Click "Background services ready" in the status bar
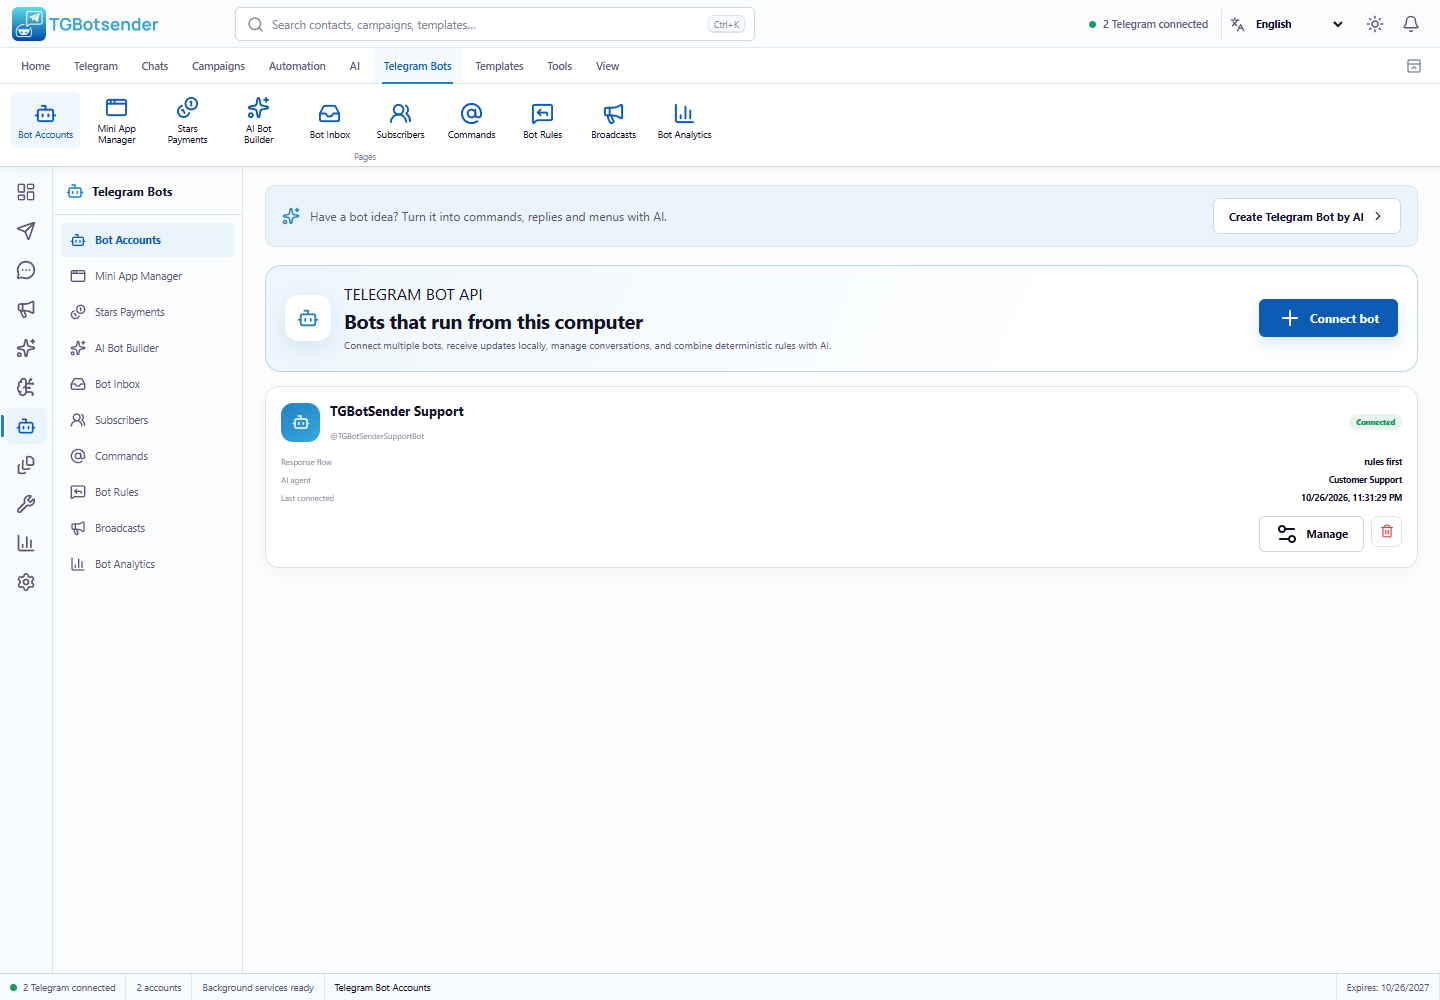 click(x=258, y=988)
